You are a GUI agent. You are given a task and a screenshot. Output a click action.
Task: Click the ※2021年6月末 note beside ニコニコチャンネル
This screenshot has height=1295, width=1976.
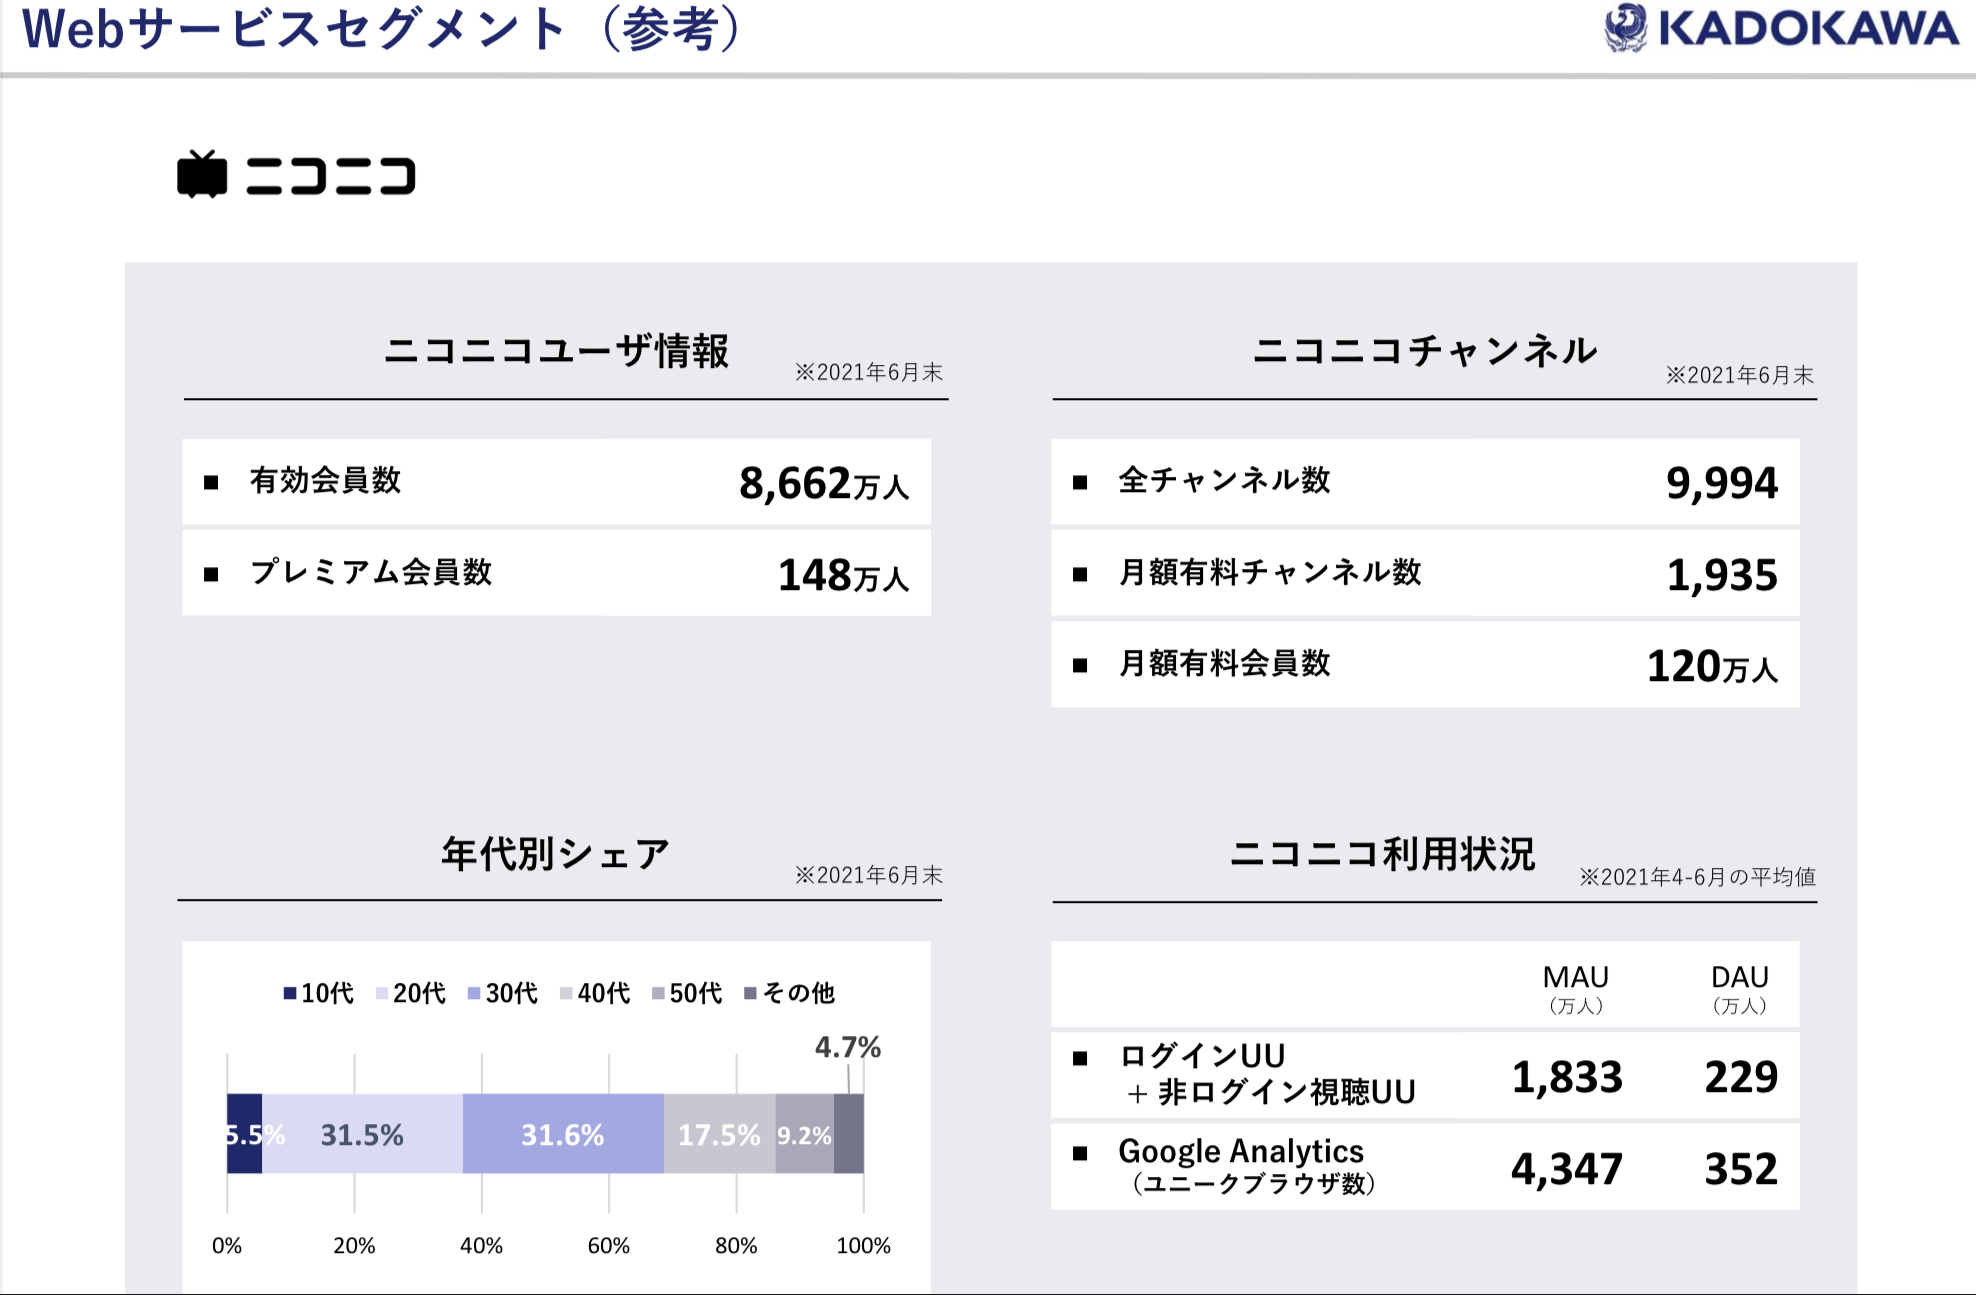point(1739,375)
